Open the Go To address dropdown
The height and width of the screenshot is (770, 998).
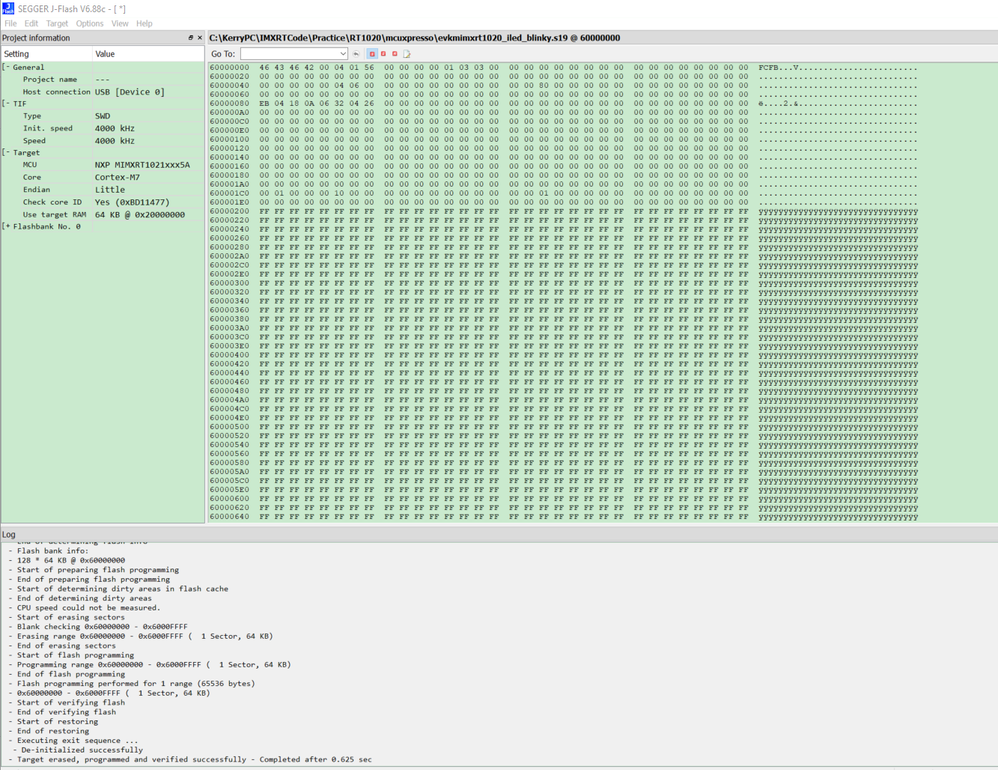[343, 53]
